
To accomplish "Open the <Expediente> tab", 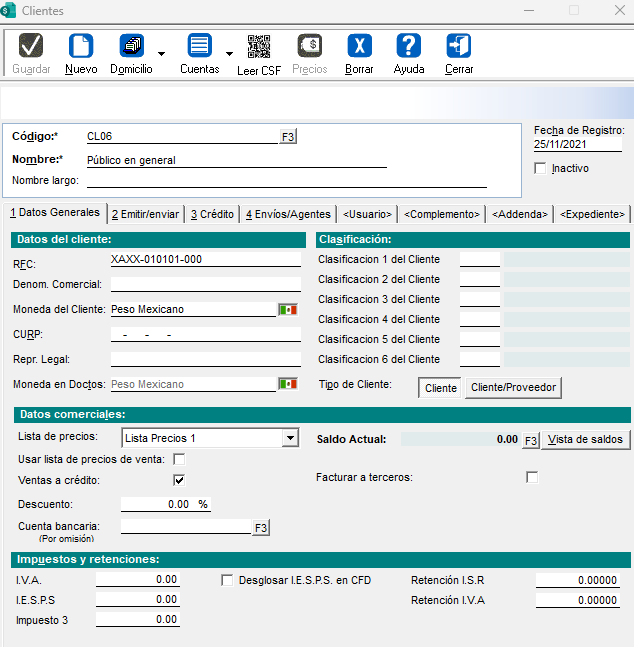I will tap(592, 215).
